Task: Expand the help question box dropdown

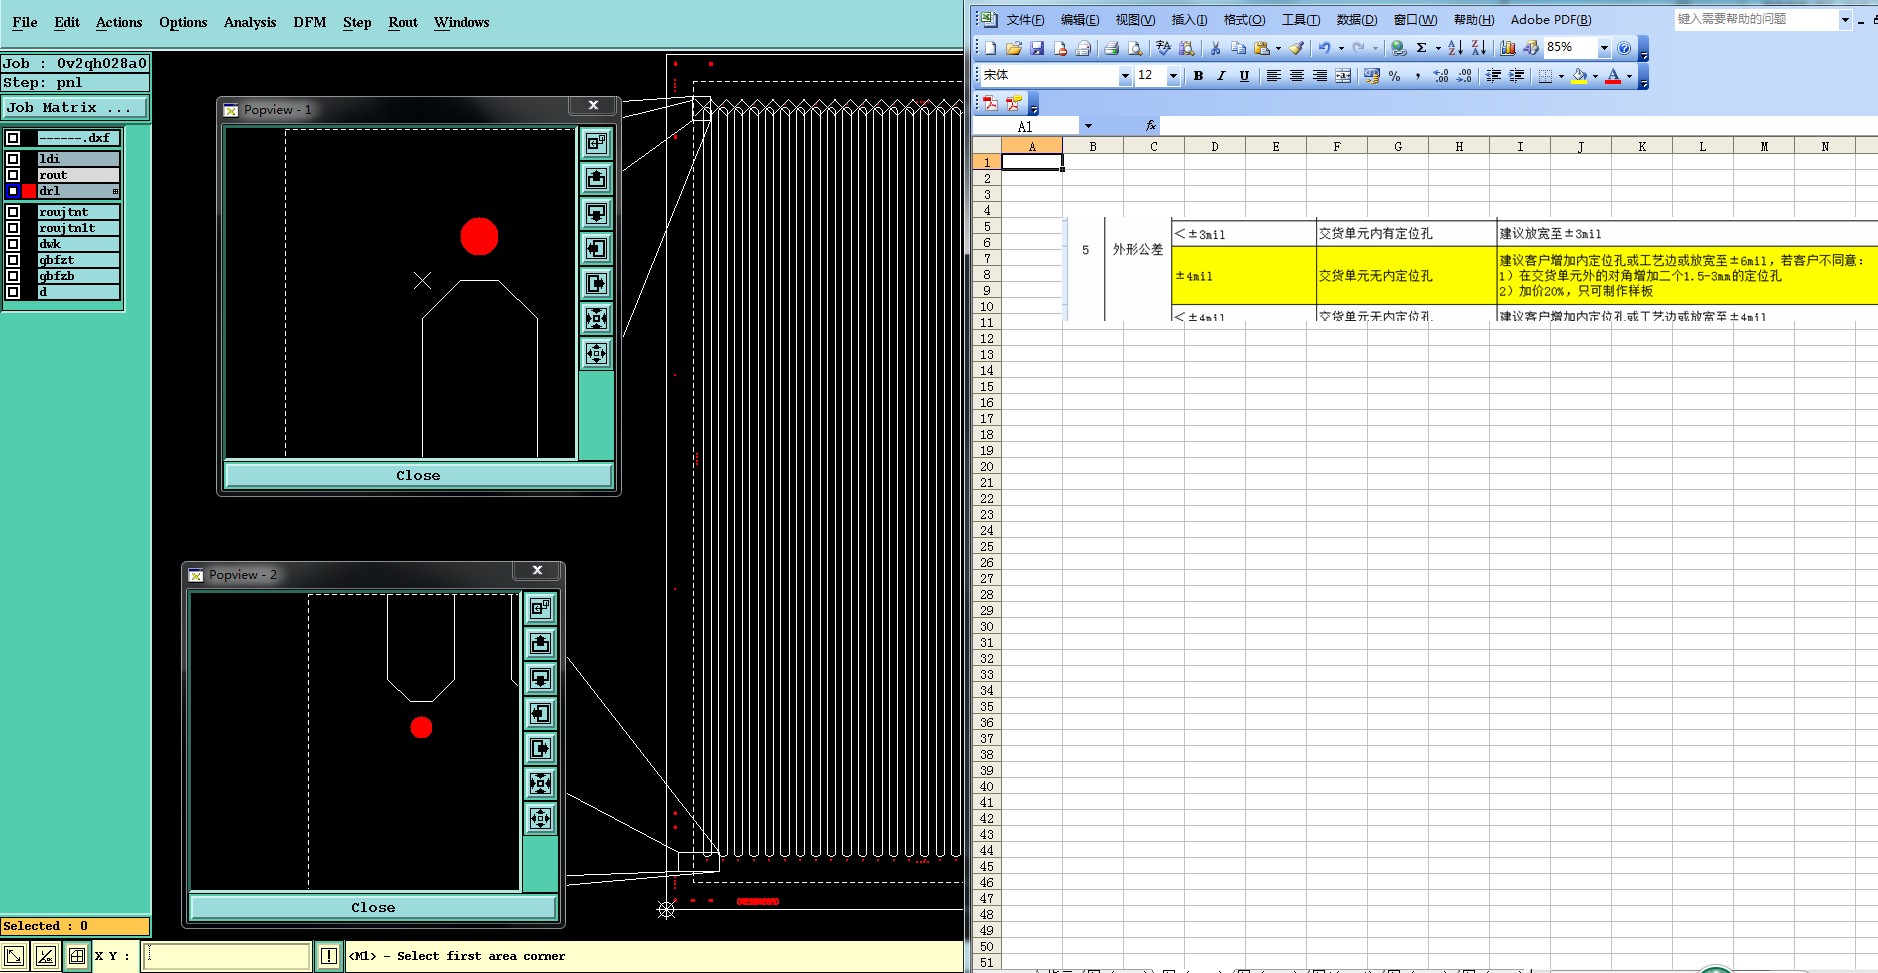Action: coord(1845,19)
